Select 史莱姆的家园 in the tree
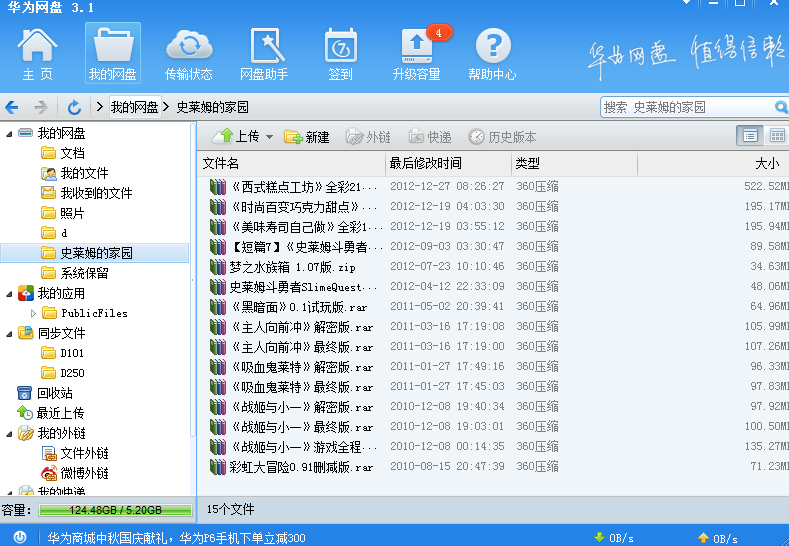Image resolution: width=789 pixels, height=546 pixels. (x=95, y=253)
